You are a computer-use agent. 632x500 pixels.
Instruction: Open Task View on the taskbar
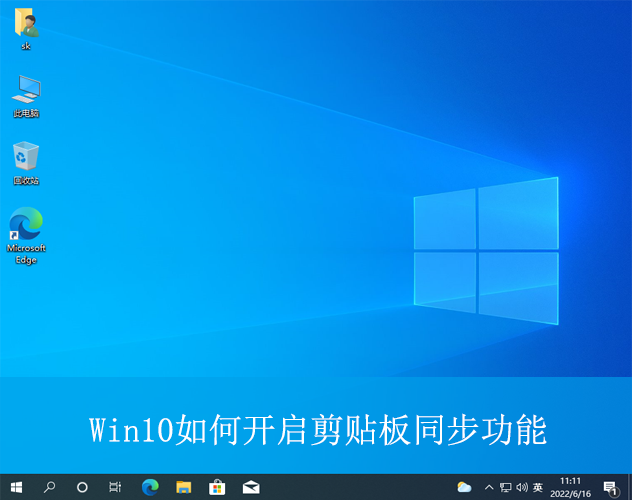point(115,487)
